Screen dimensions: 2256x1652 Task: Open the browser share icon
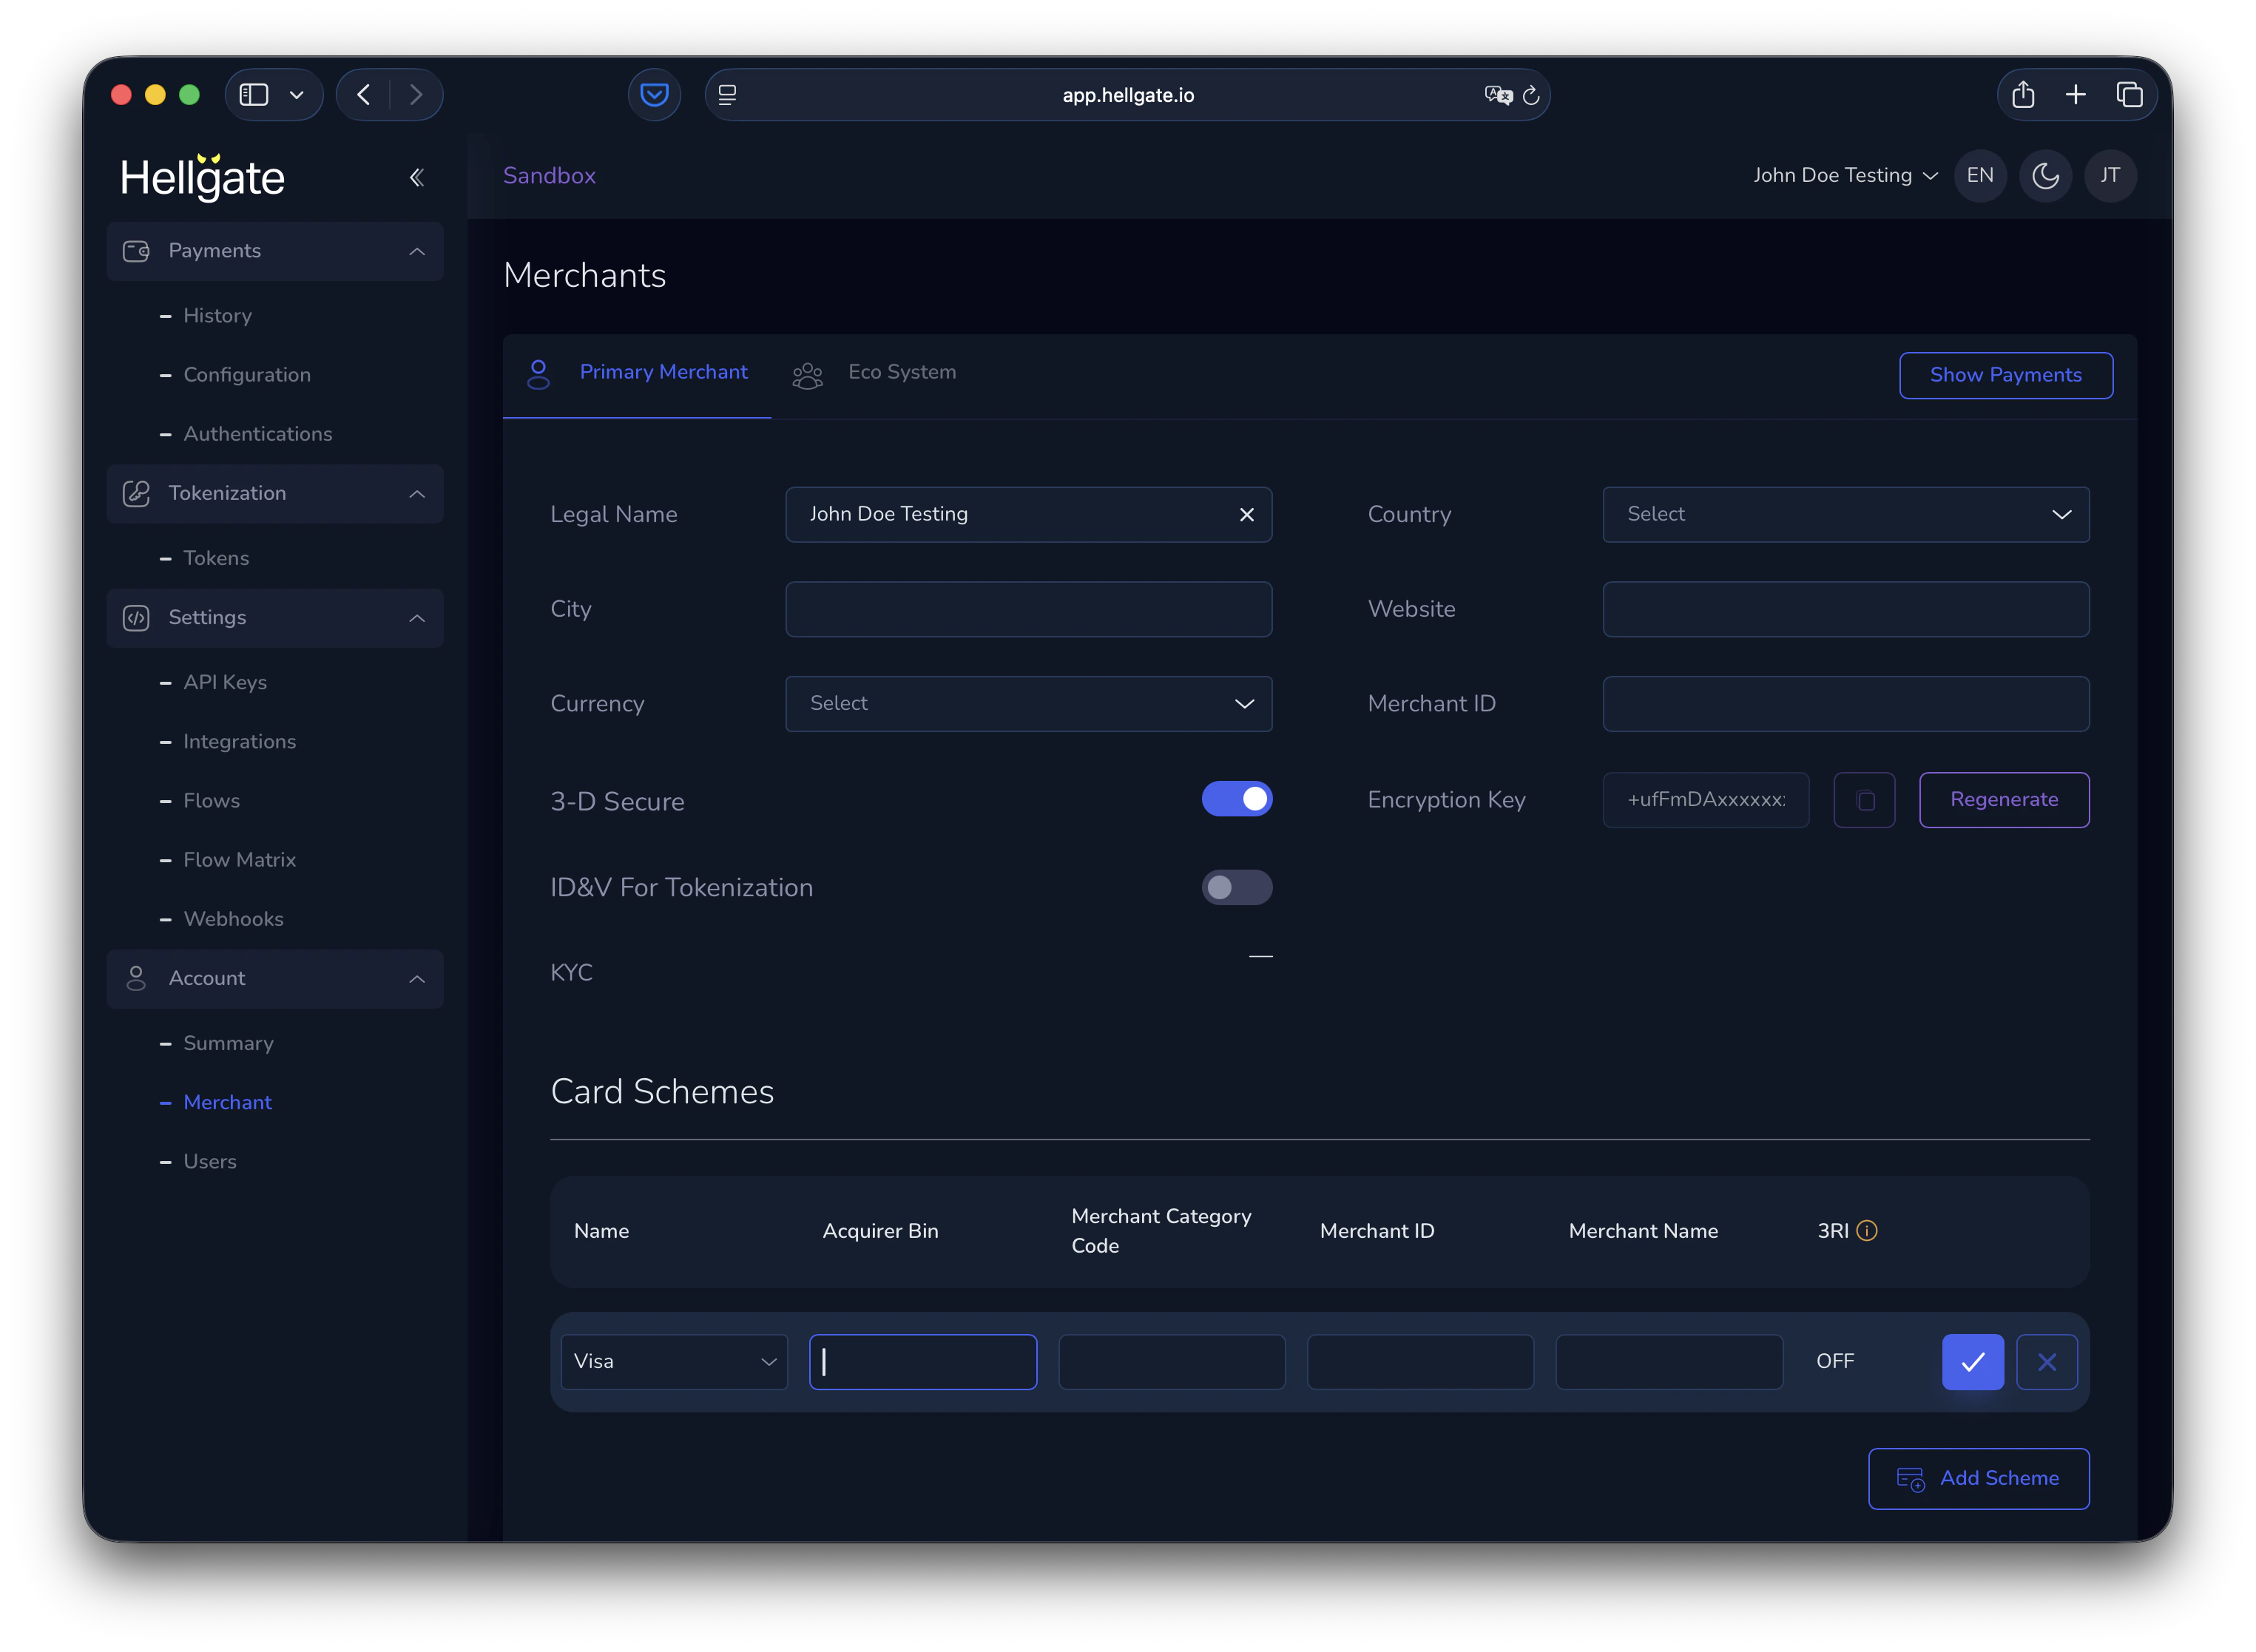pos(2023,95)
